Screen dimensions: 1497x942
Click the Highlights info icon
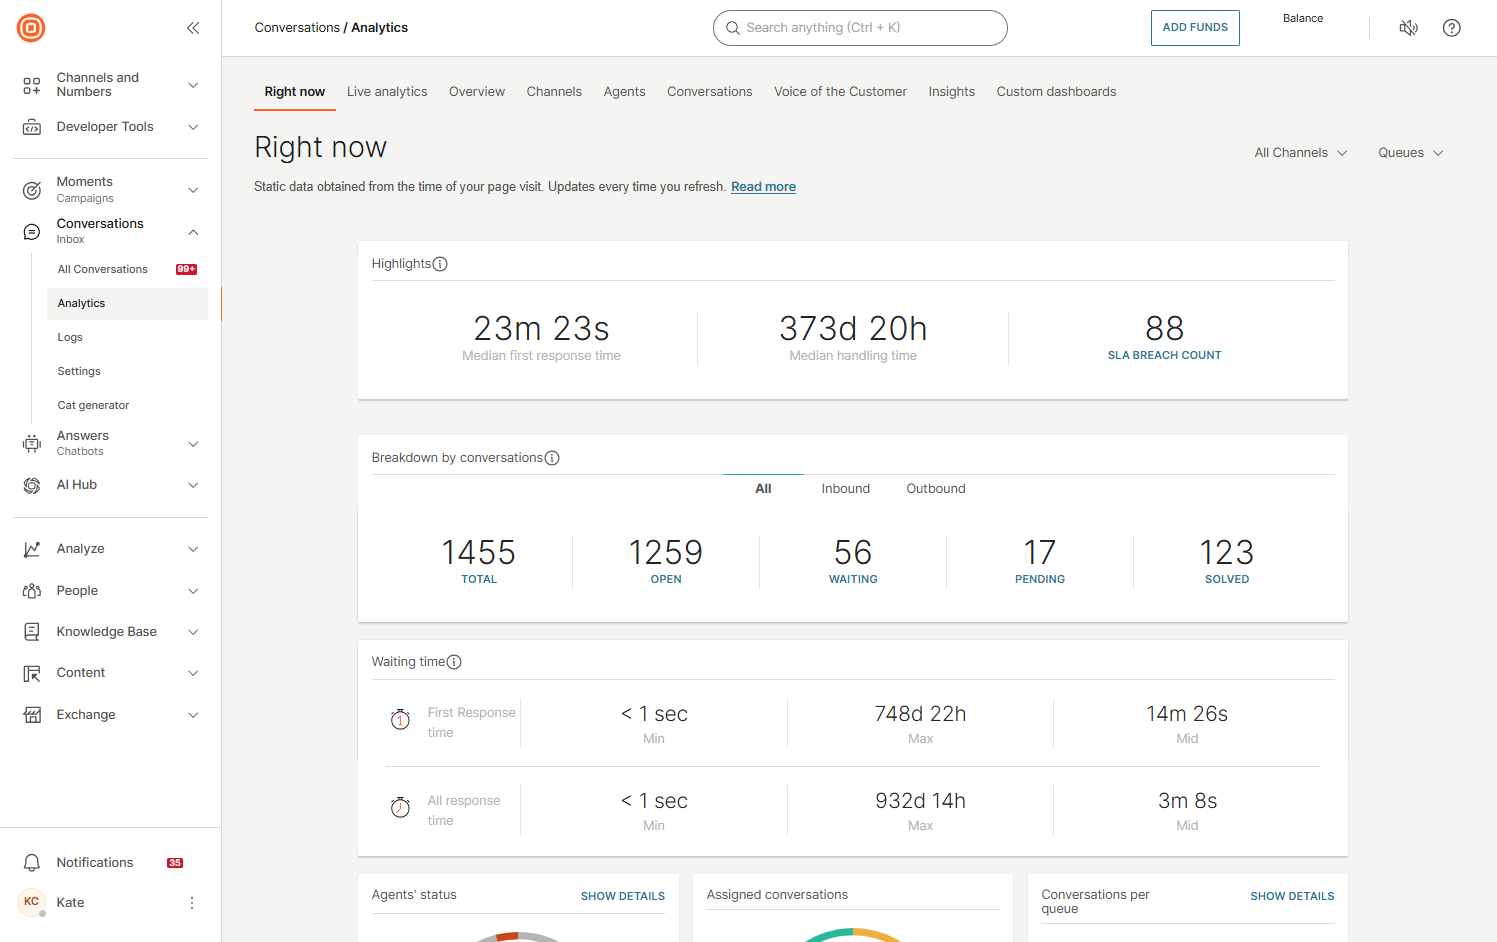440,264
